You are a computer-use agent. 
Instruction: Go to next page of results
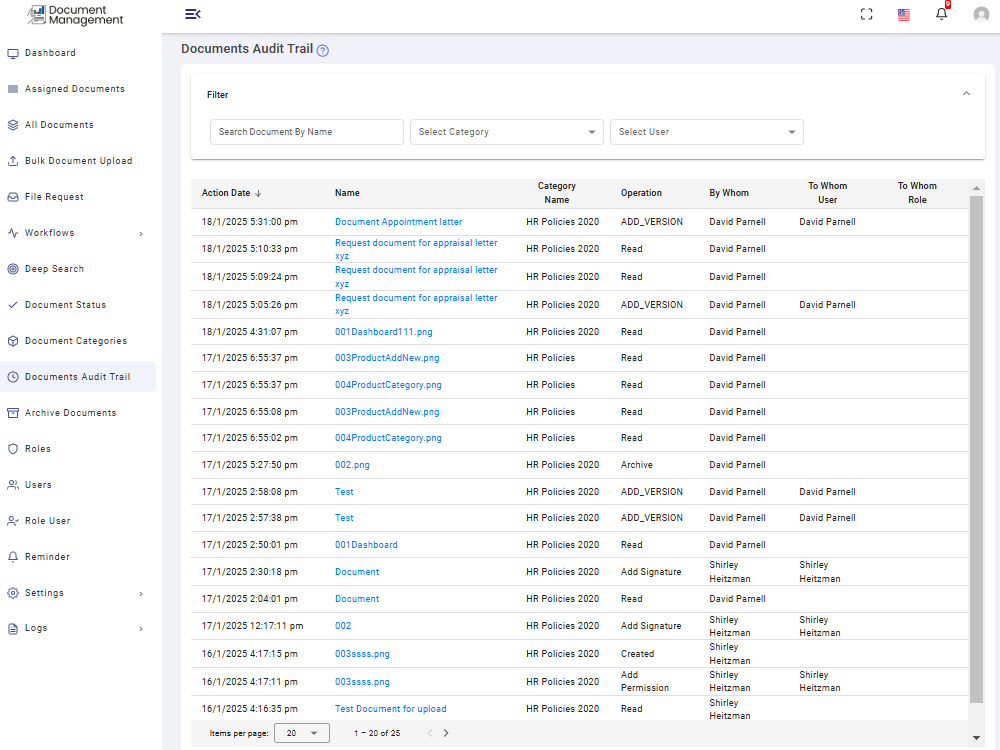pyautogui.click(x=446, y=733)
